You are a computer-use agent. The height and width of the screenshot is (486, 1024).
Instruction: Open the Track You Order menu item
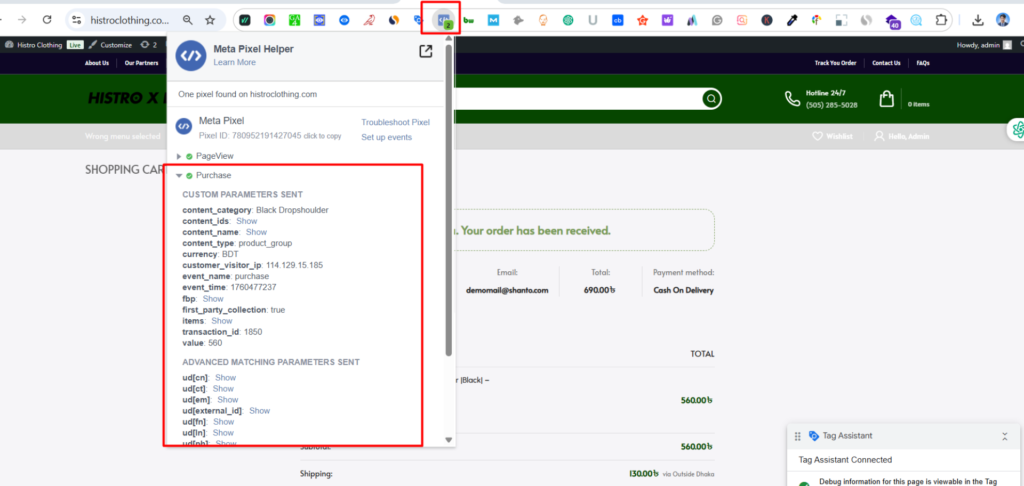[x=835, y=63]
